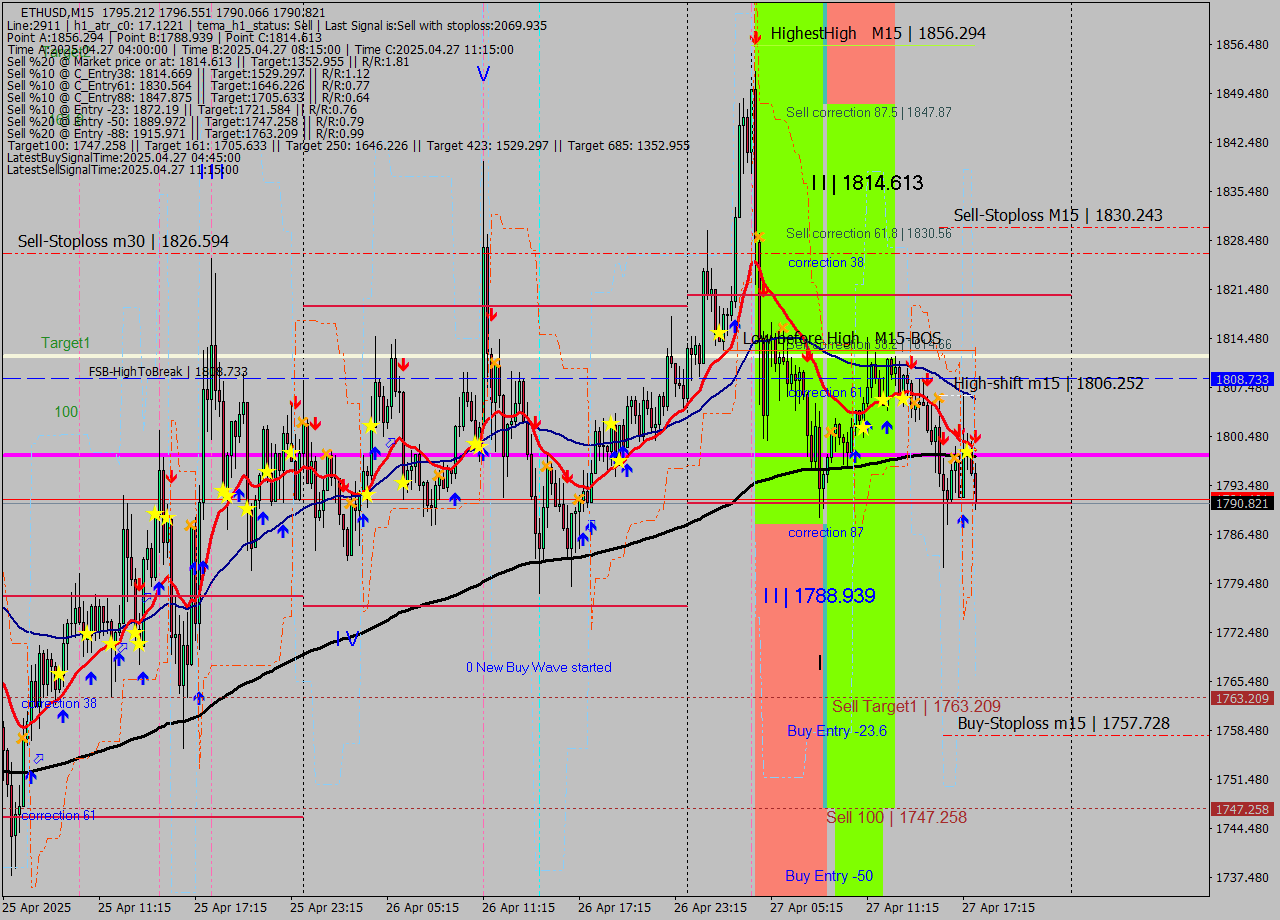Click the magenta horizontal price line
The image size is (1280, 920).
(400, 455)
